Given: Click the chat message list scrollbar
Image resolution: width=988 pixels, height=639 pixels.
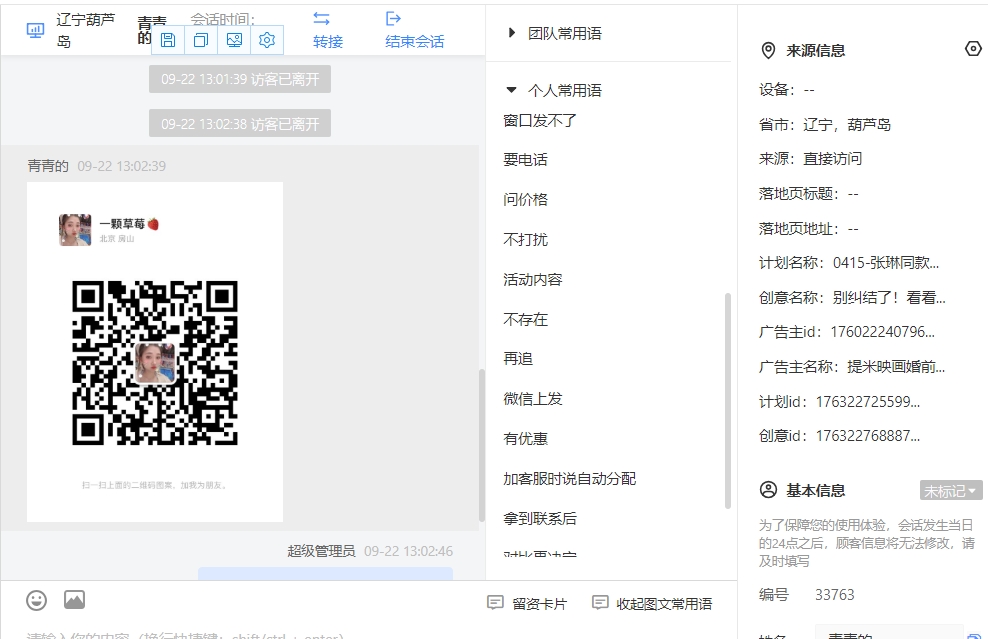Looking at the screenshot, I should click(x=482, y=445).
